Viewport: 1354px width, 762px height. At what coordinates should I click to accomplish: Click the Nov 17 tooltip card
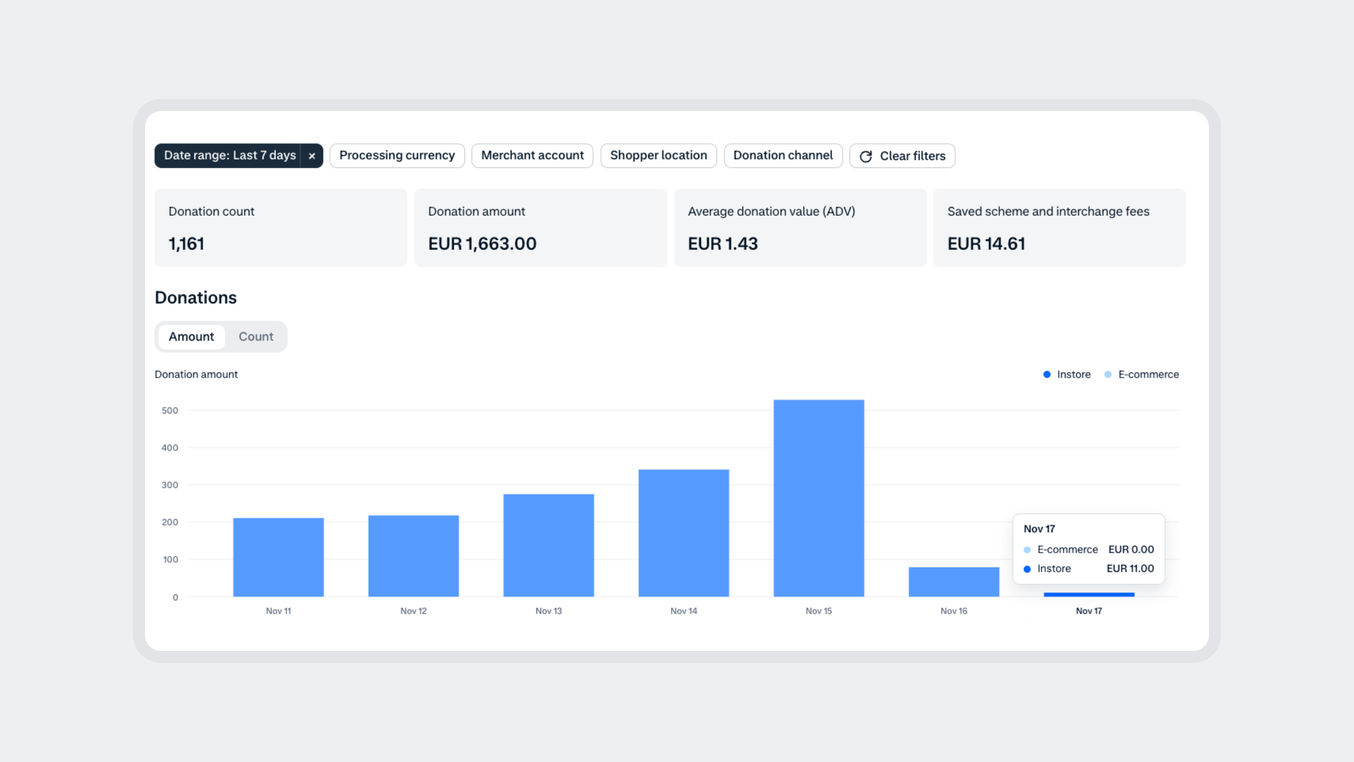point(1088,548)
